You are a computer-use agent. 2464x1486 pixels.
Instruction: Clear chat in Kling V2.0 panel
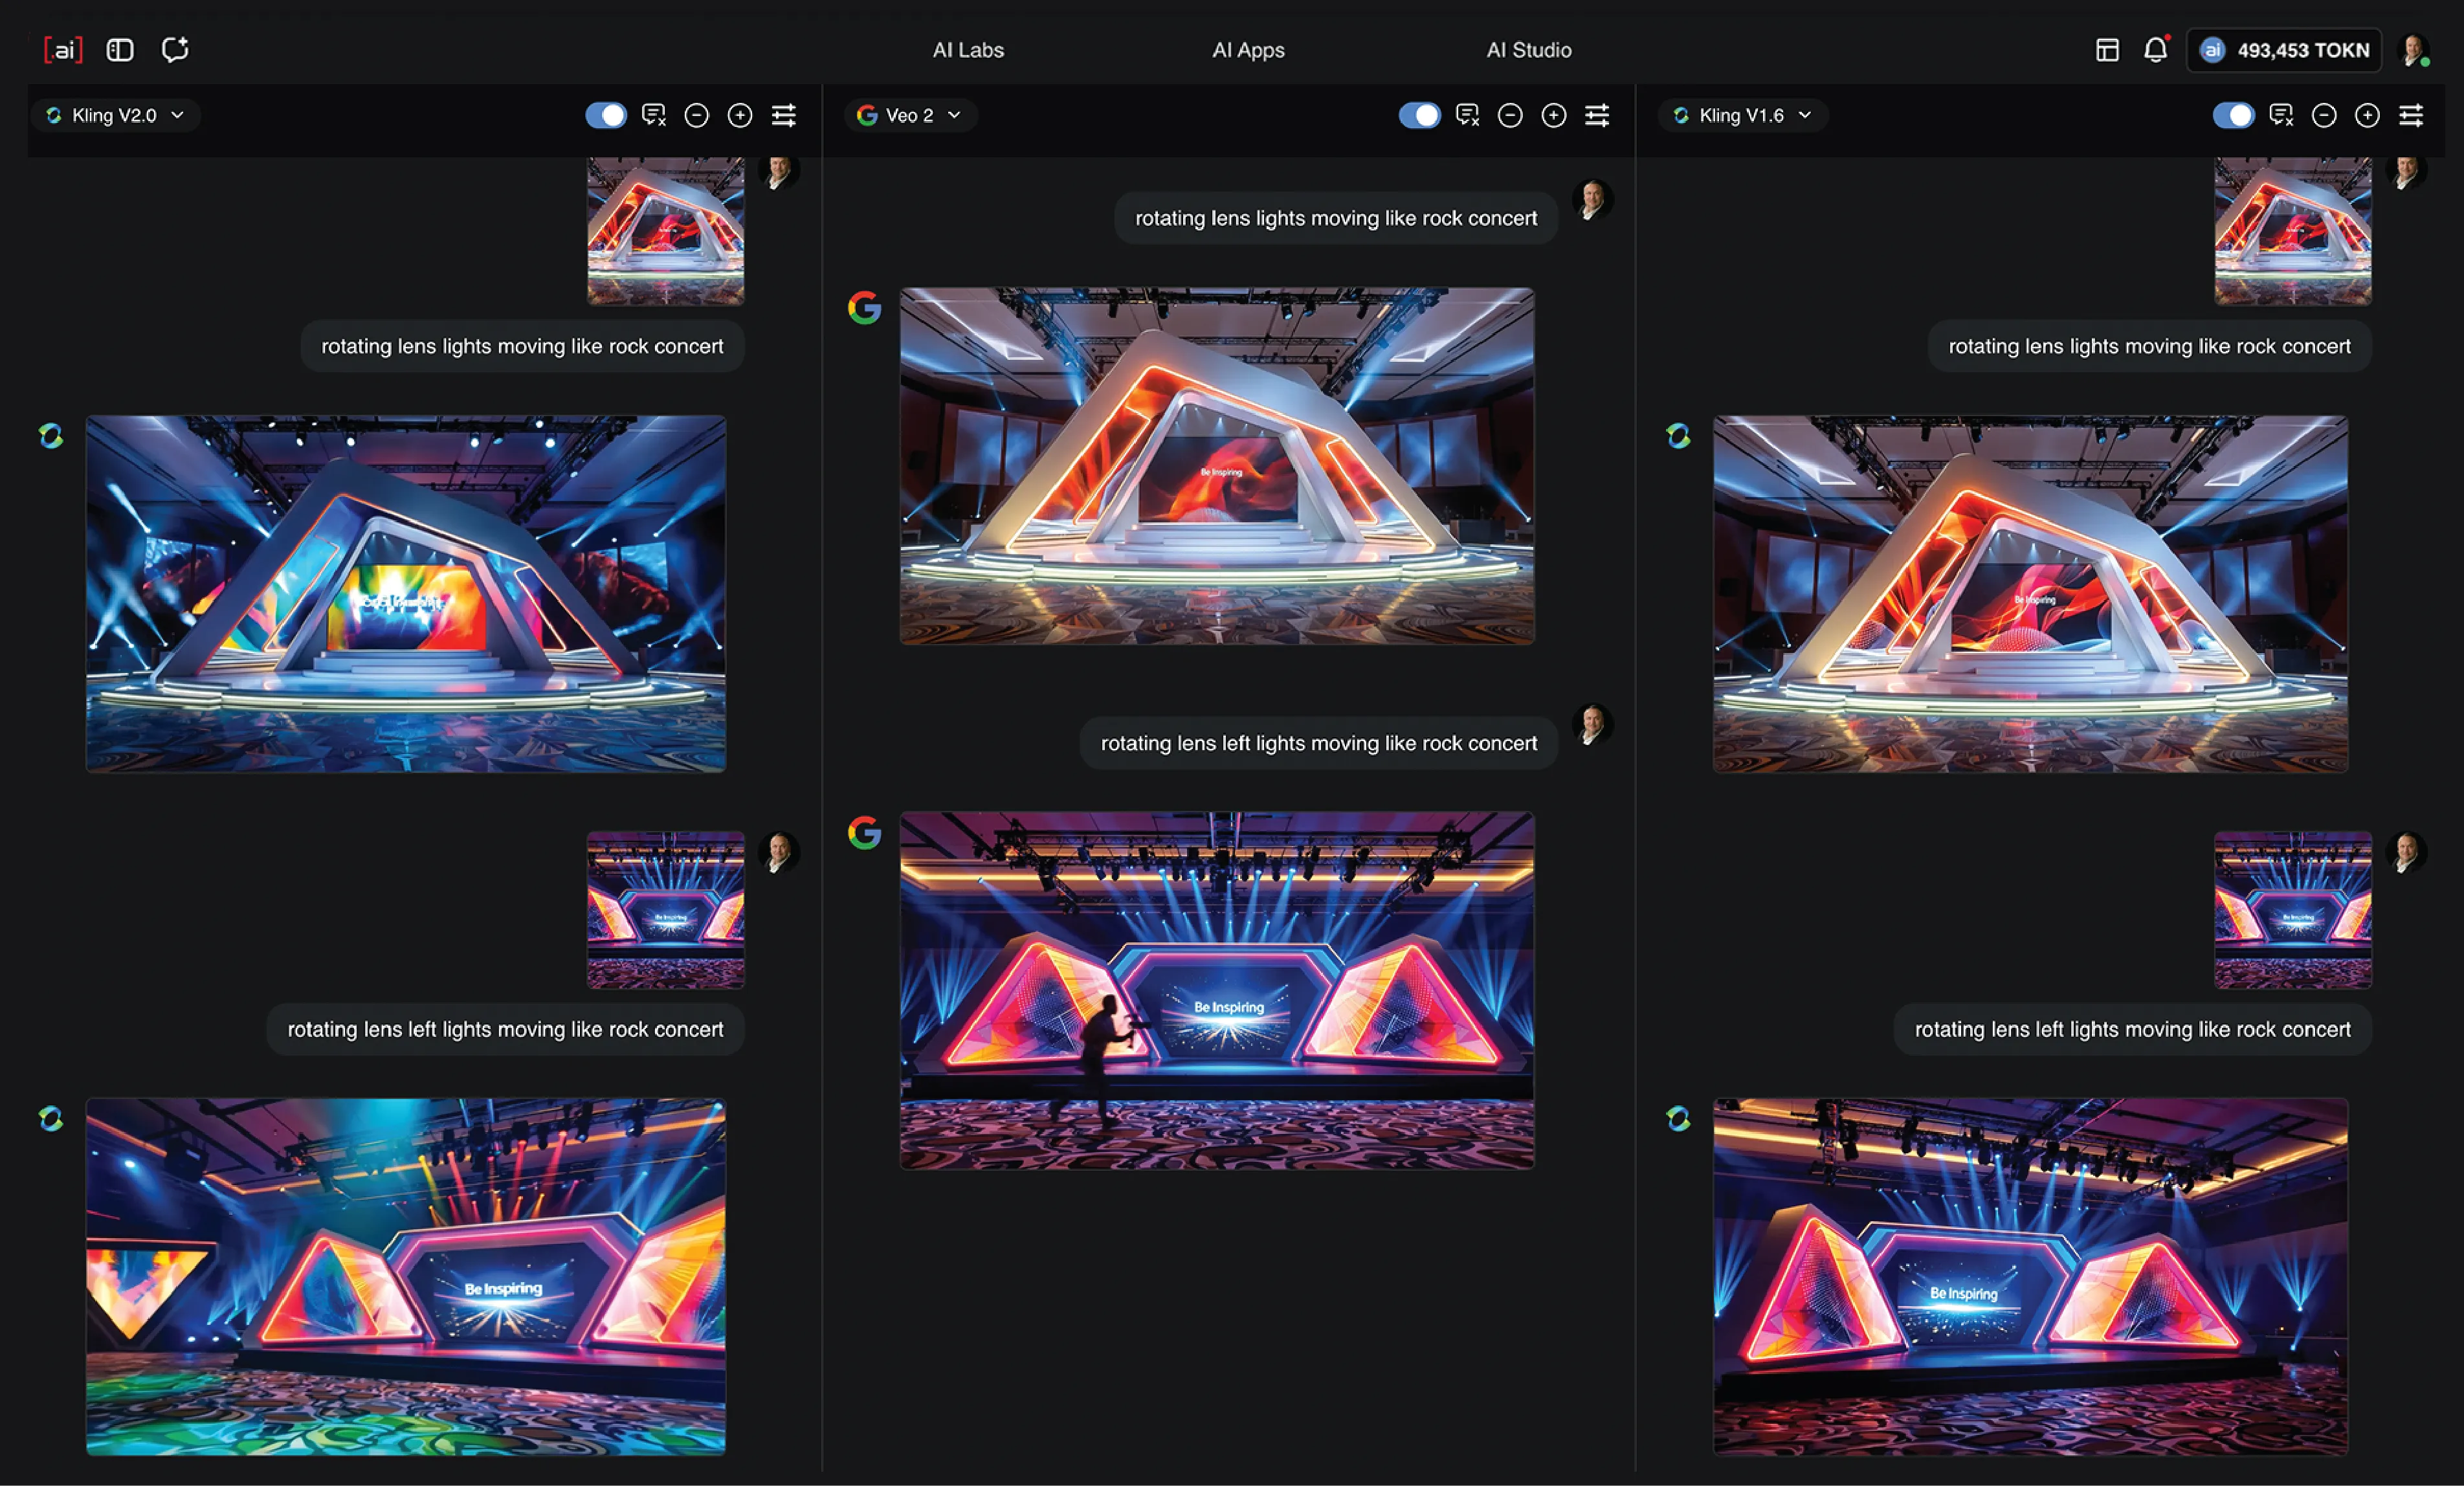pyautogui.click(x=653, y=116)
